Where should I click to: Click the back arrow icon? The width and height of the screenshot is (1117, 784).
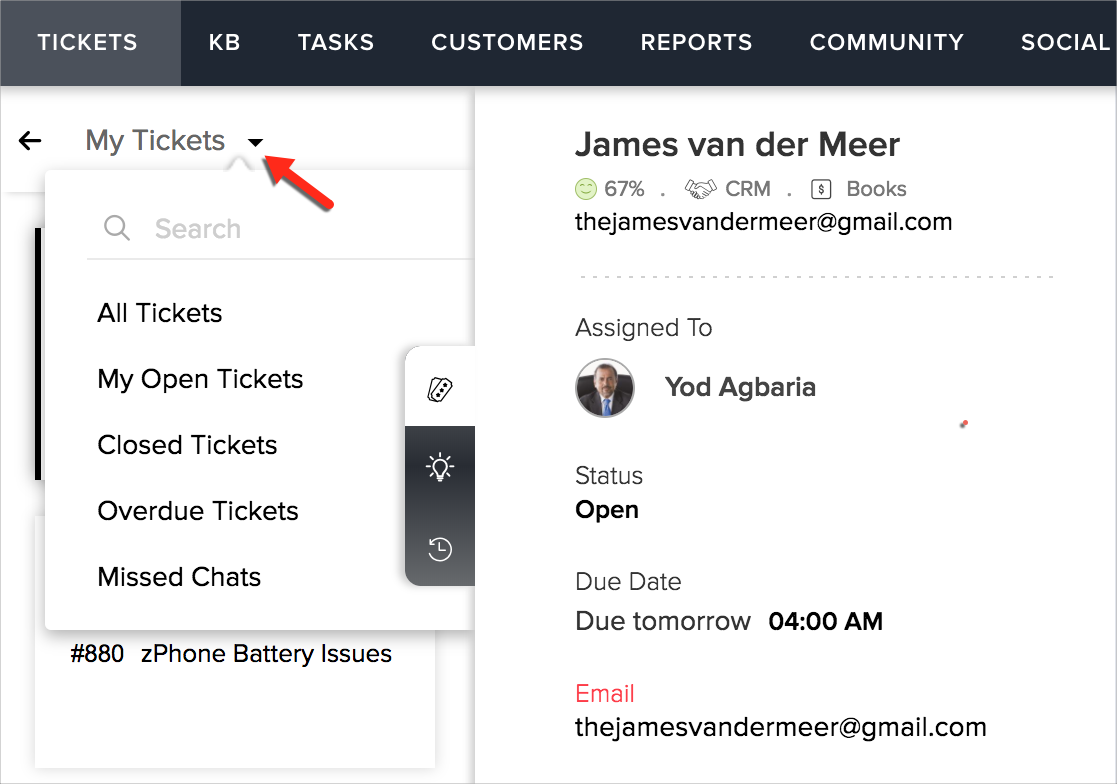point(30,141)
